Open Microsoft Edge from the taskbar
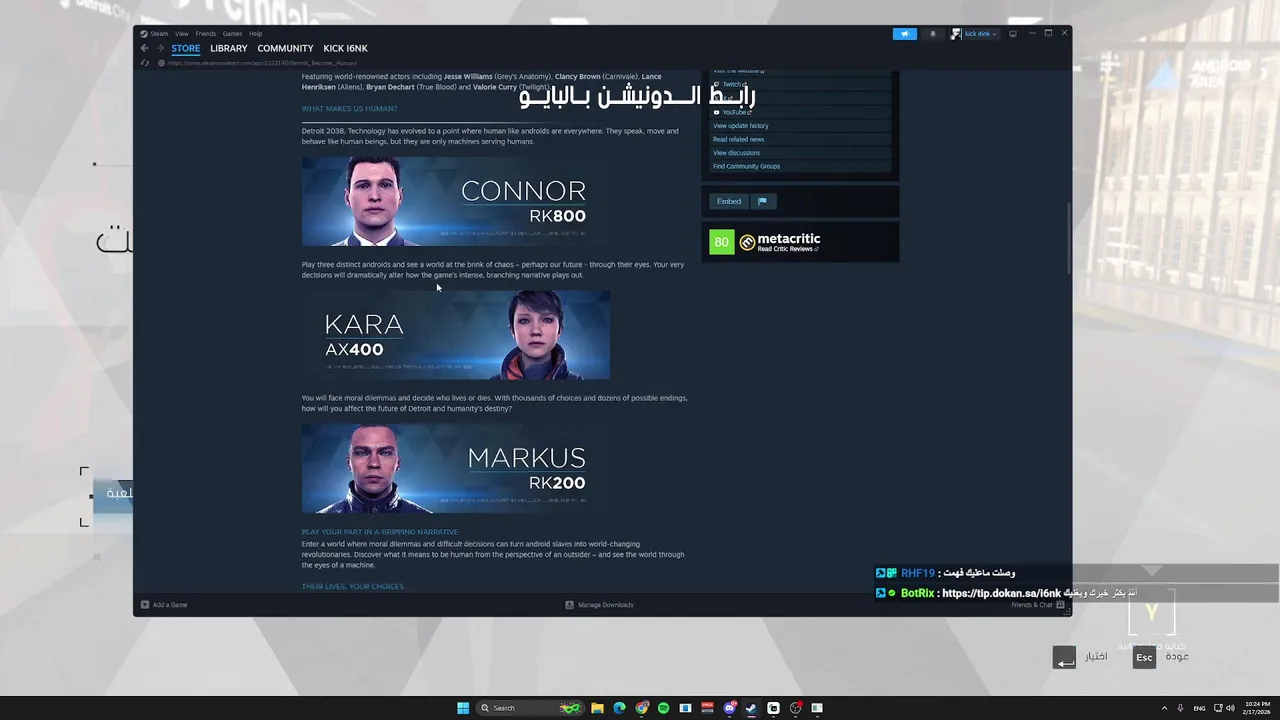Image resolution: width=1280 pixels, height=720 pixels. [619, 708]
